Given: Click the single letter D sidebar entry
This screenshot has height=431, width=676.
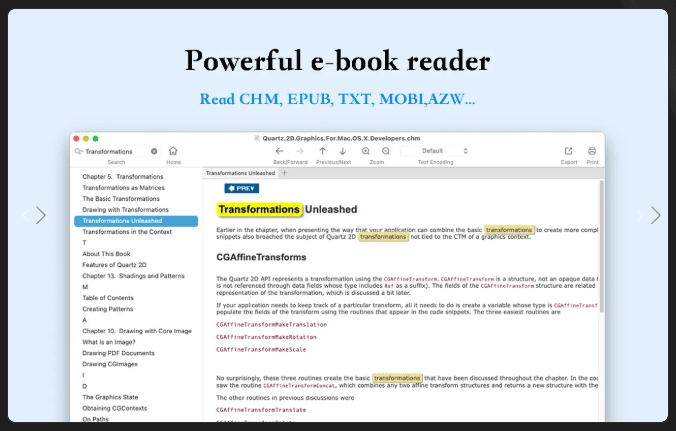Looking at the screenshot, I should click(x=84, y=386).
